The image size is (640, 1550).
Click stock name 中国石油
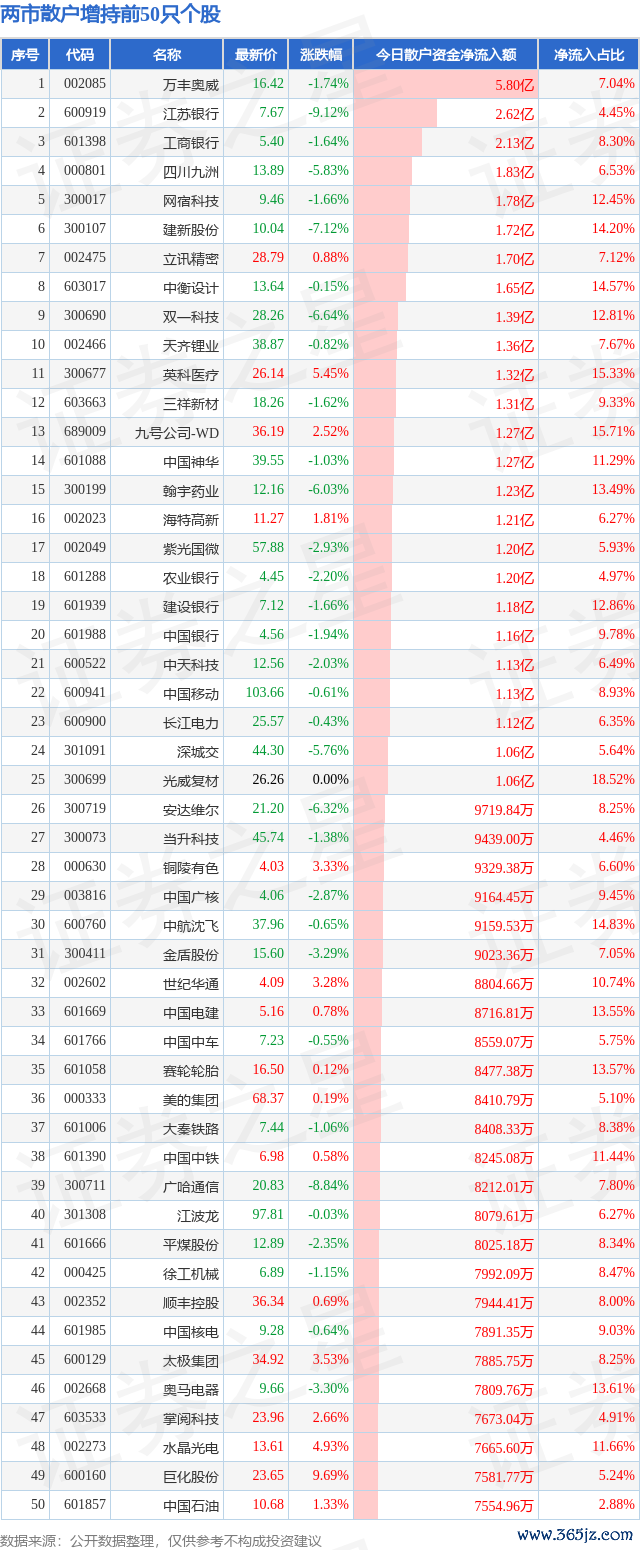coord(190,1505)
